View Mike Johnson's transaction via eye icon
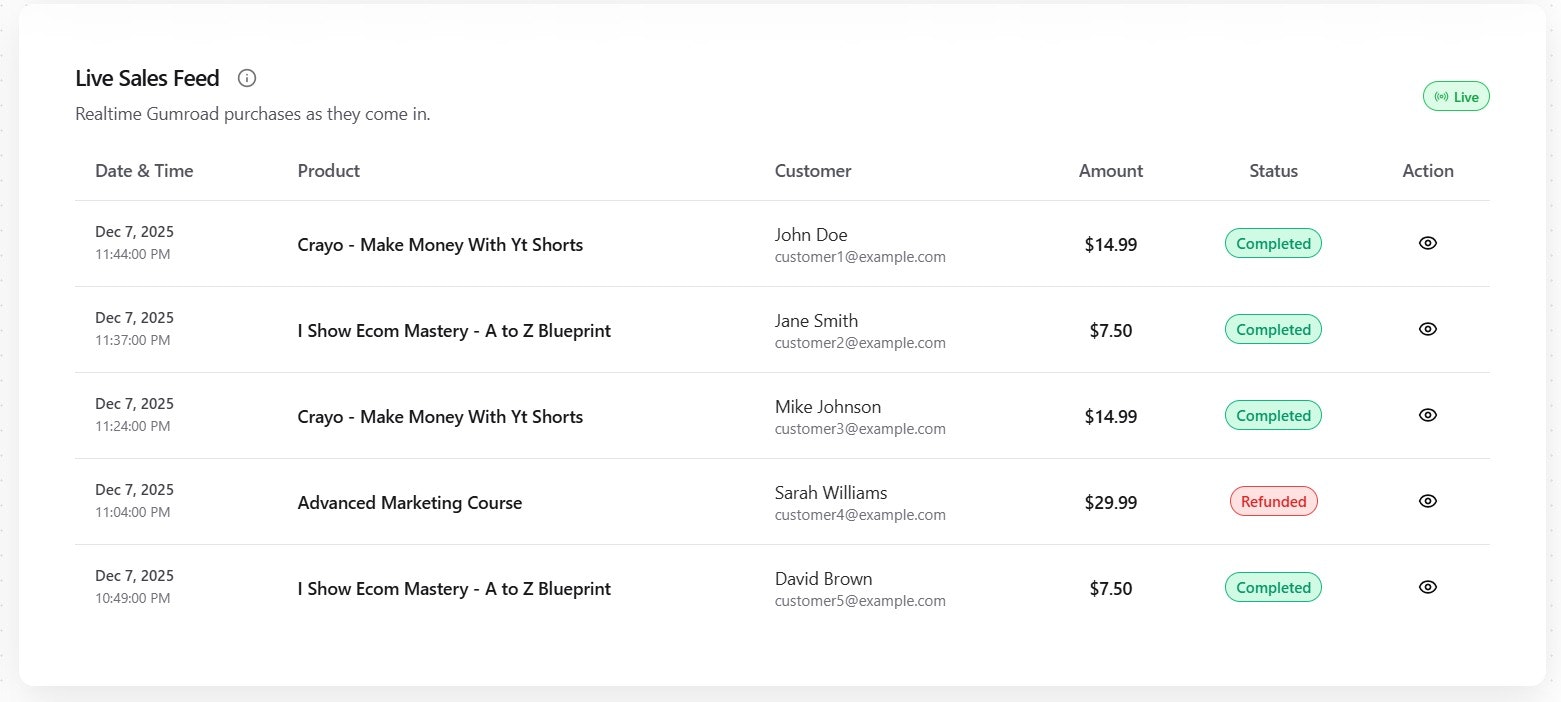 pyautogui.click(x=1427, y=415)
